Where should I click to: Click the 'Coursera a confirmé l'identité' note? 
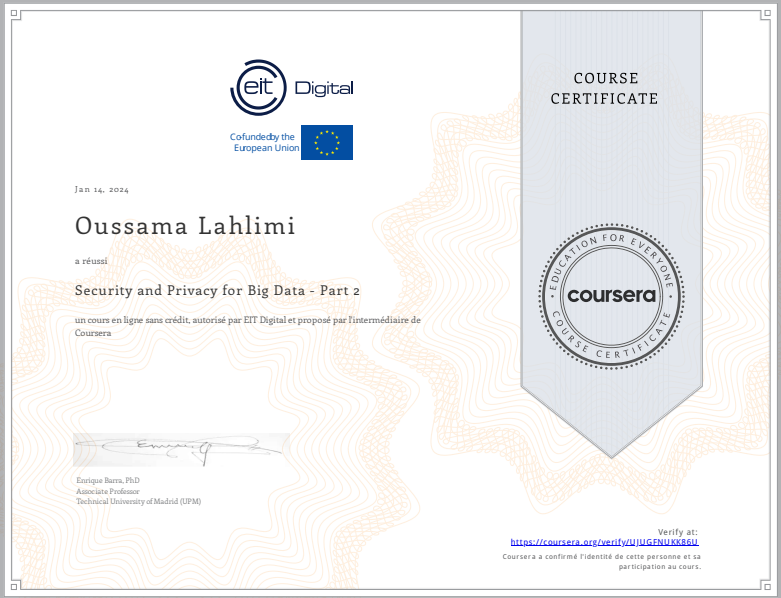[602, 562]
